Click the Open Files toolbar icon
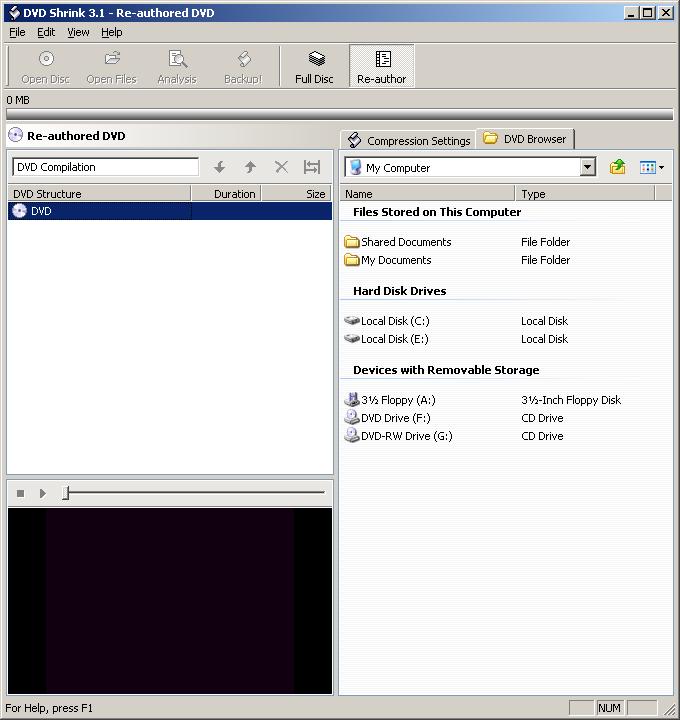This screenshot has height=720, width=680. 112,67
